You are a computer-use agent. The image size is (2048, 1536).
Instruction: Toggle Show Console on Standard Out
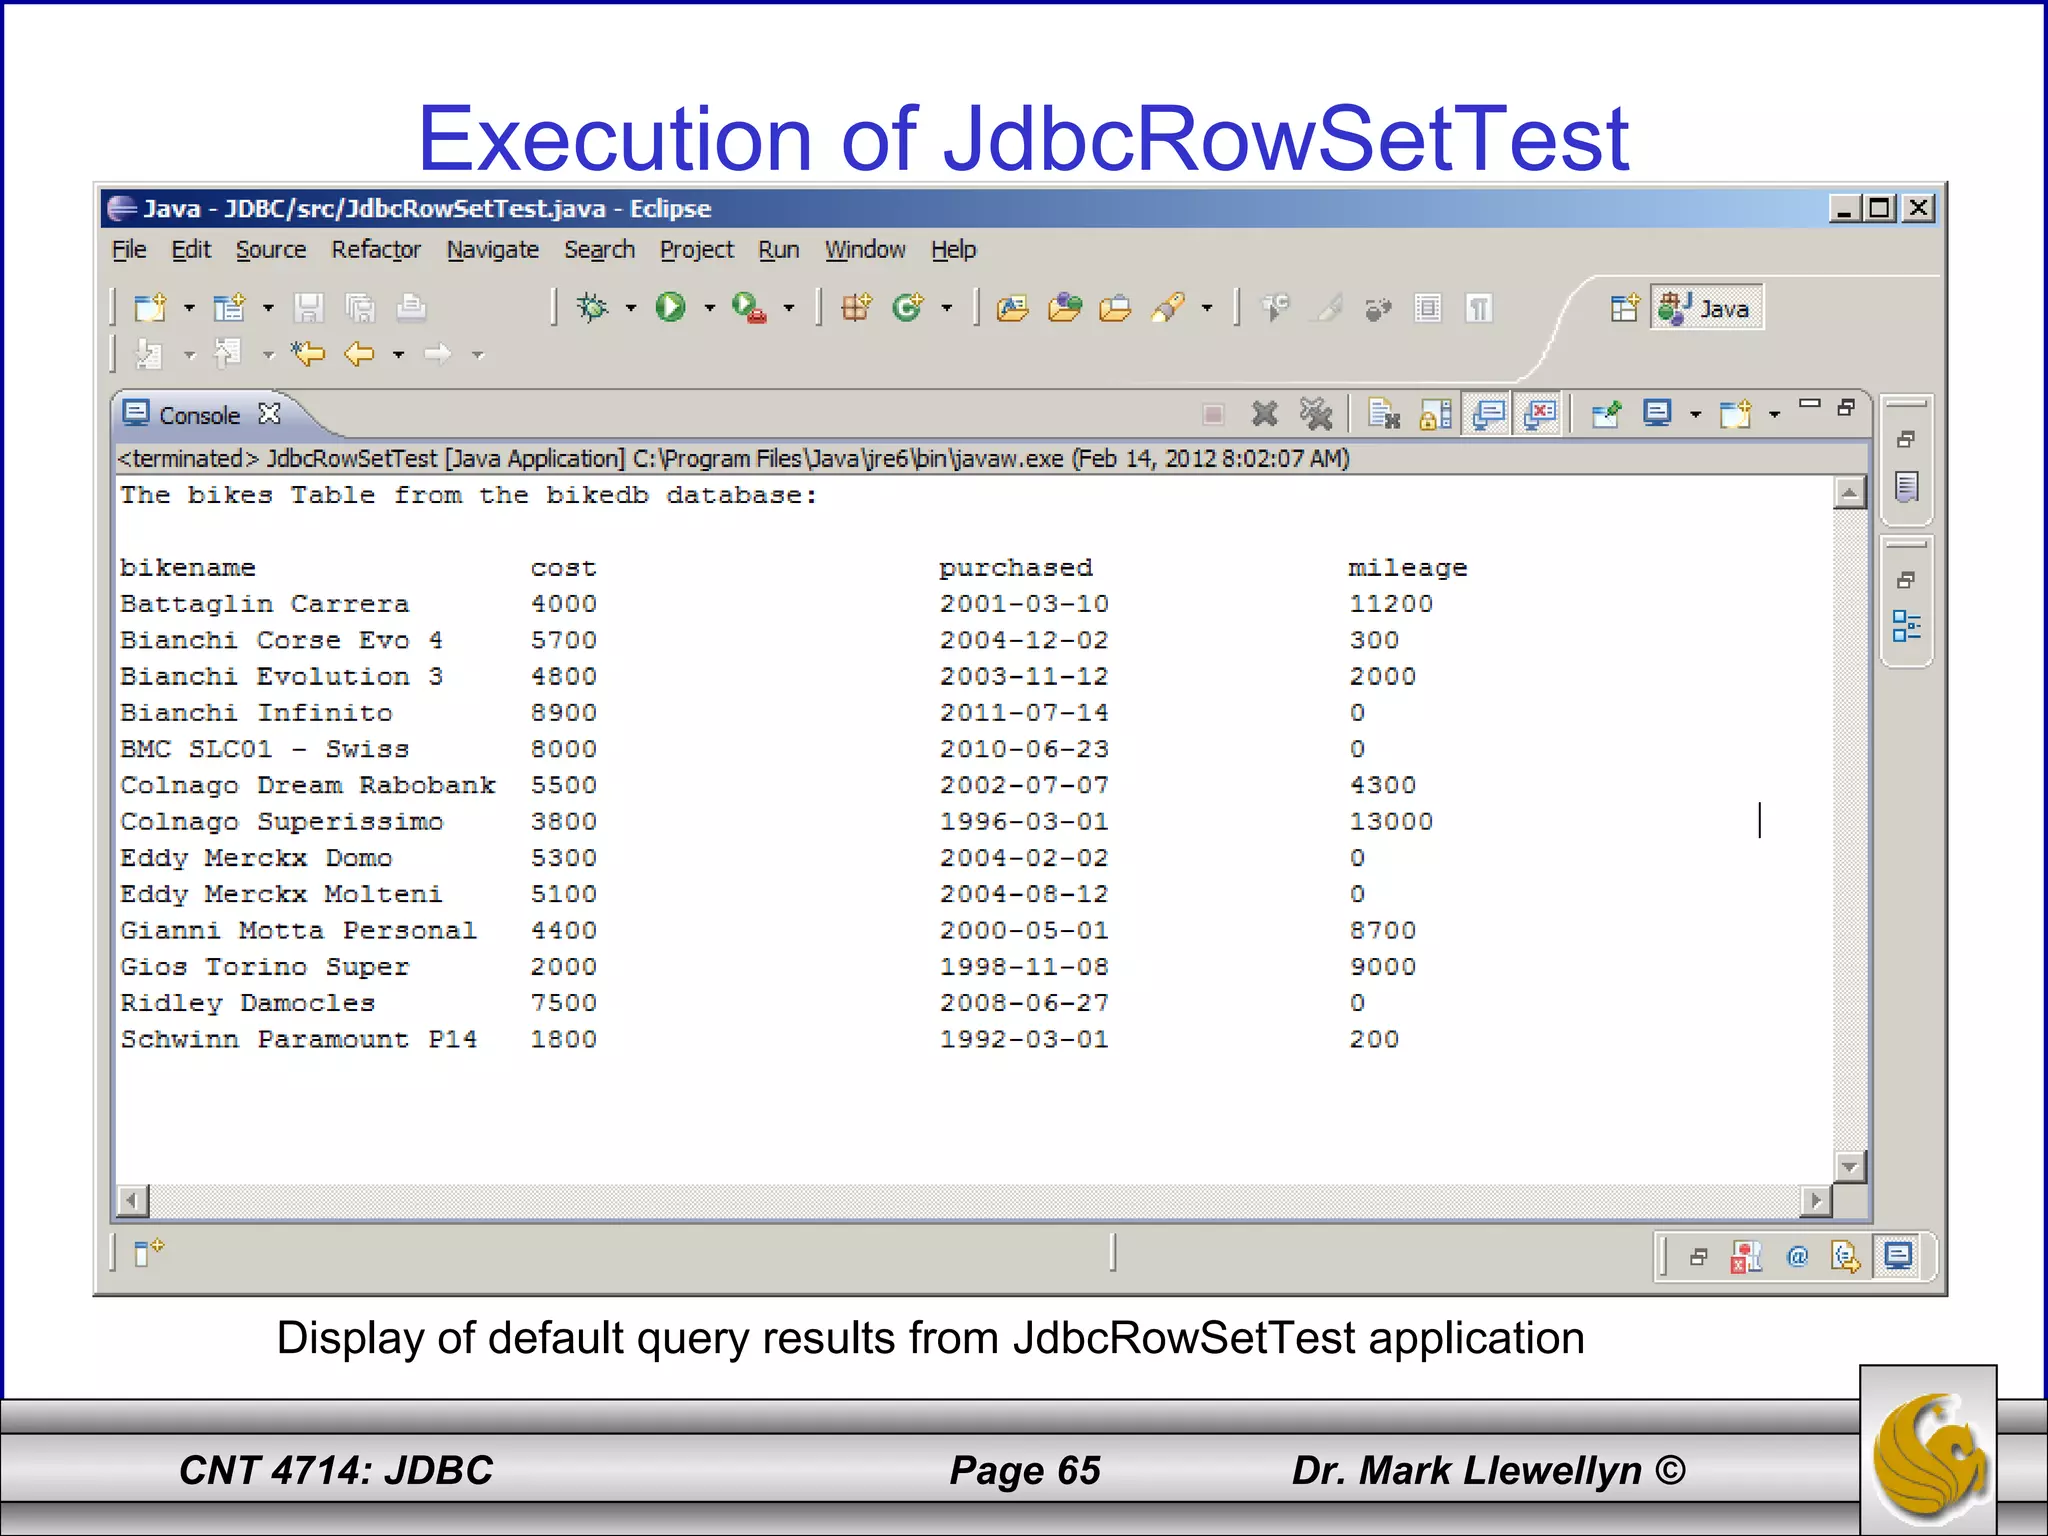coord(1489,413)
